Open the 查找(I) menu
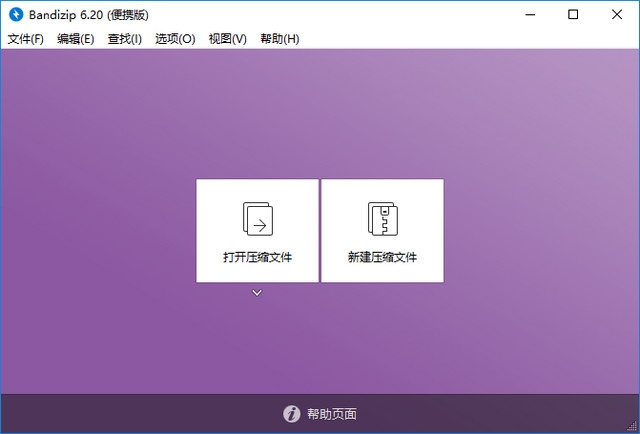 [124, 39]
